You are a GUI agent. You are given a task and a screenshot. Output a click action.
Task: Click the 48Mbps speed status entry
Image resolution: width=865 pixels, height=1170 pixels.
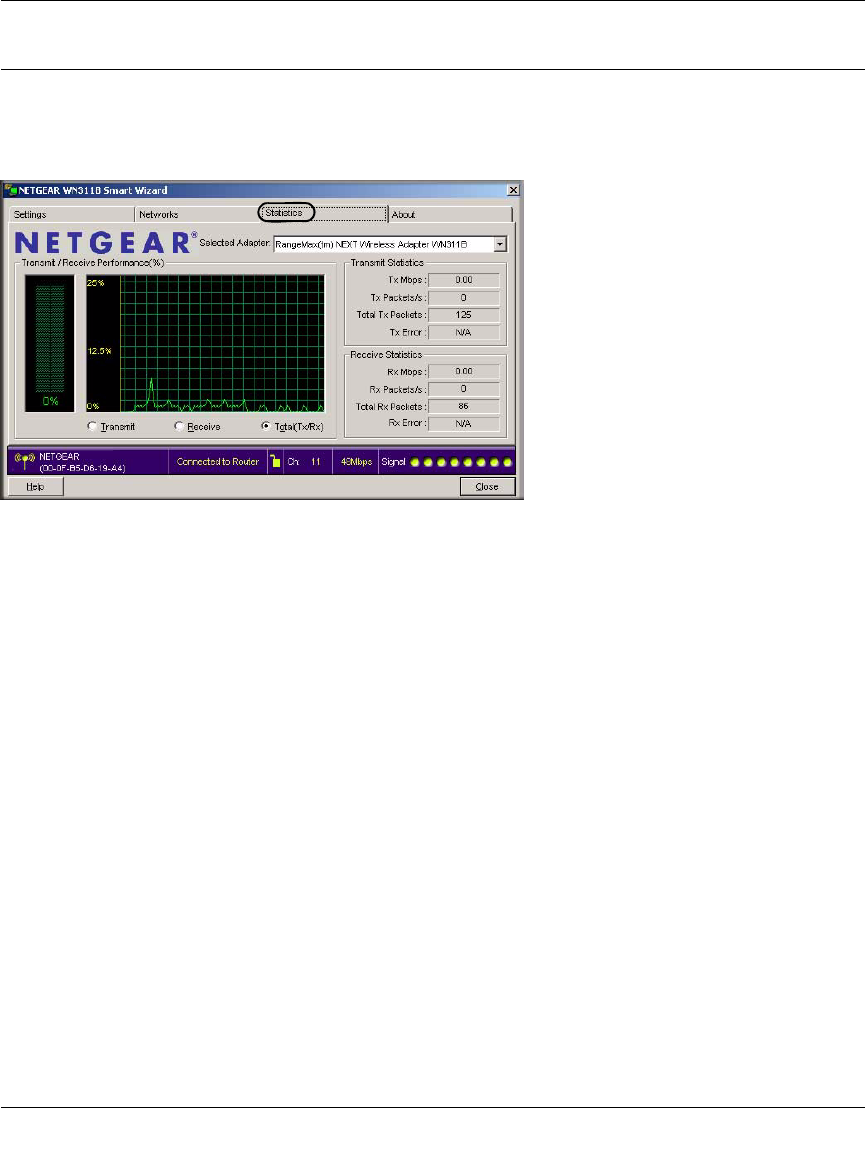pos(356,462)
